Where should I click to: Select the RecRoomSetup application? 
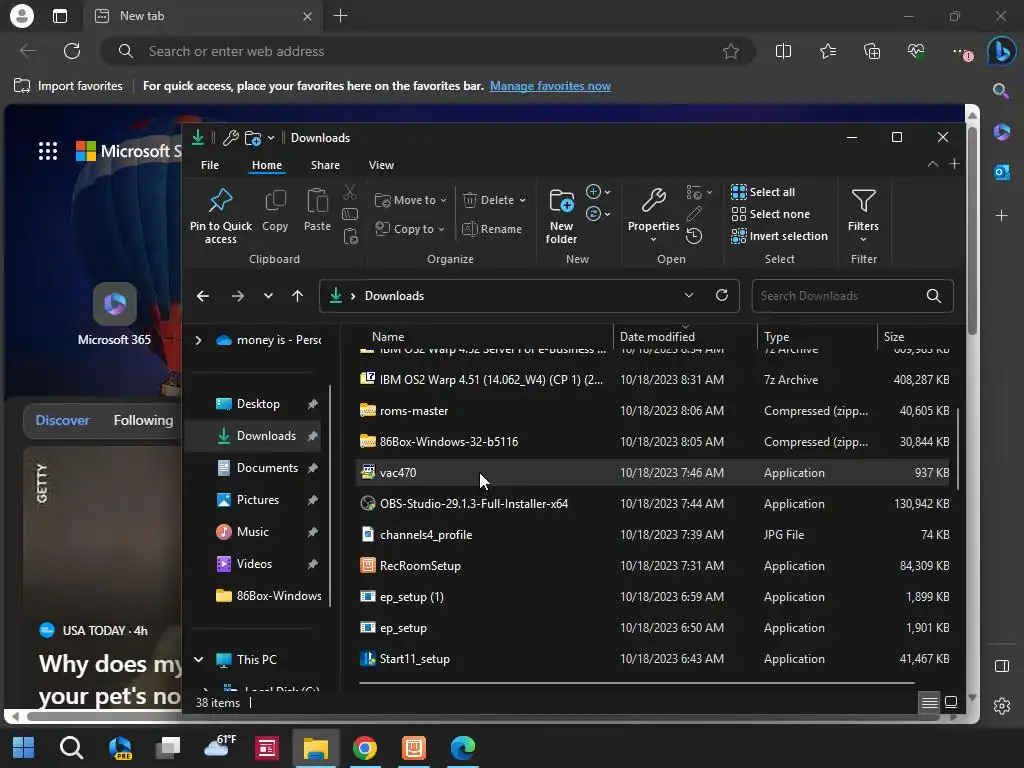[x=654, y=566]
